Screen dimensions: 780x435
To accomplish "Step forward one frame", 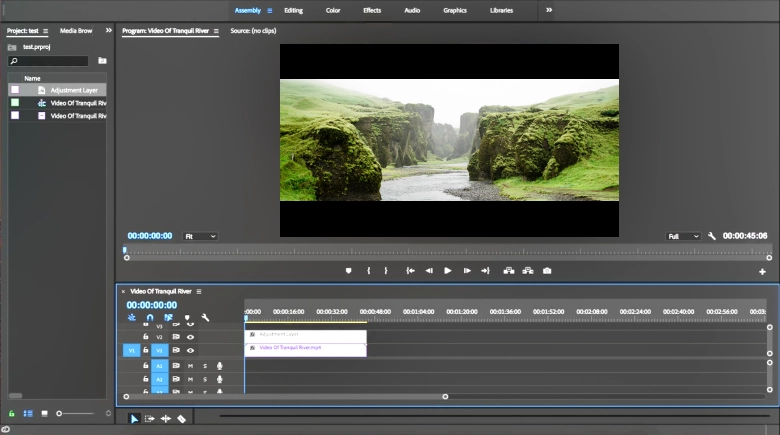I will pos(467,271).
